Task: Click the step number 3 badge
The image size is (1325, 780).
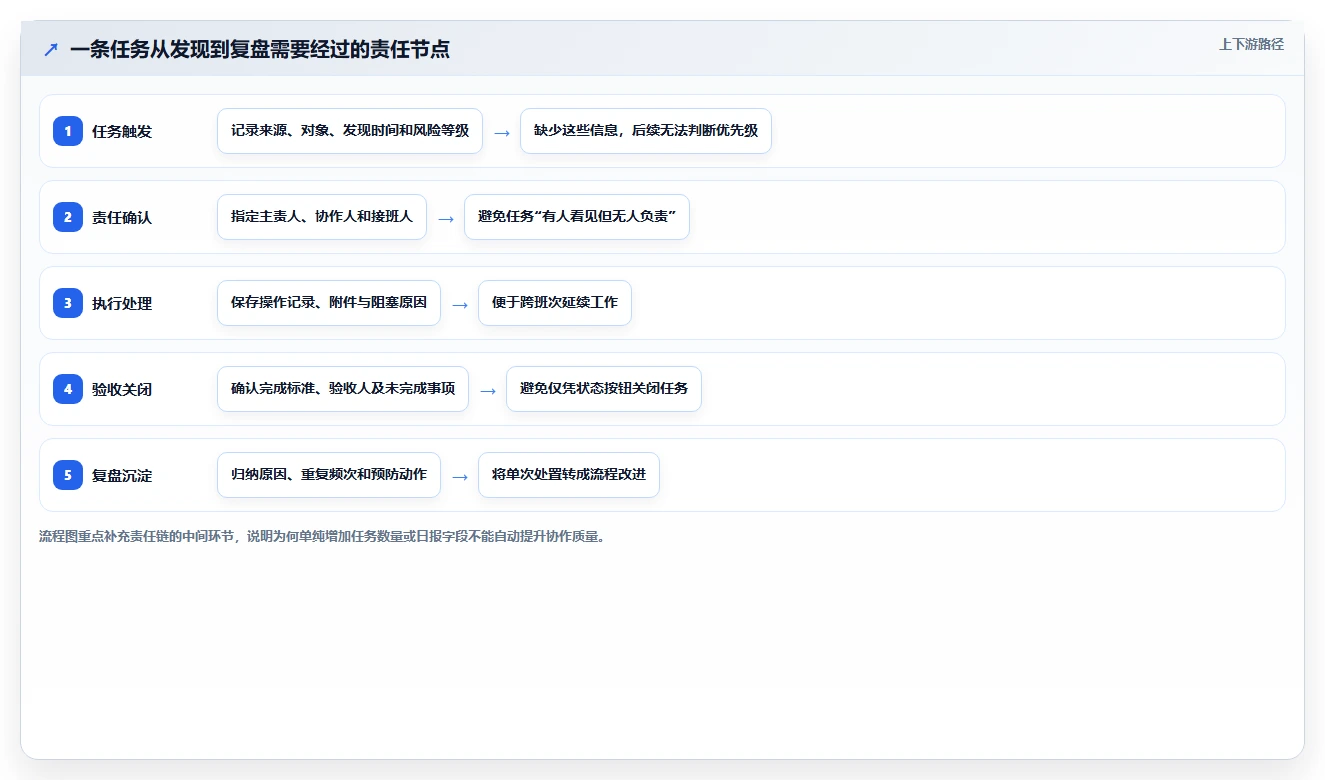Action: (x=68, y=303)
